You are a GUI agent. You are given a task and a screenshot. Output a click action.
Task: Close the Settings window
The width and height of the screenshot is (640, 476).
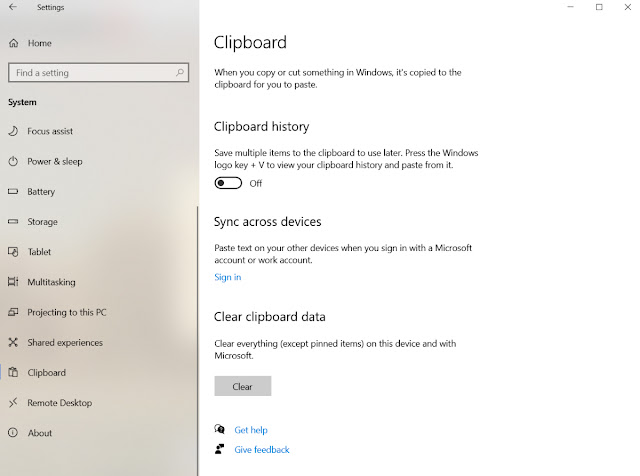[x=627, y=7]
